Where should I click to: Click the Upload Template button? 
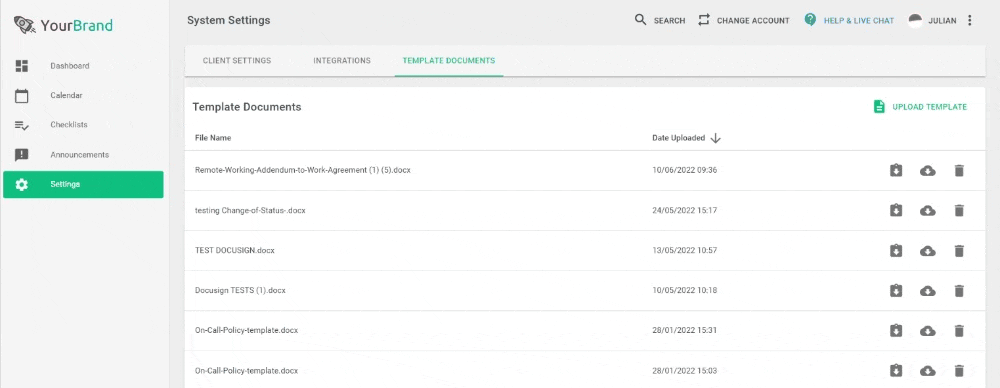click(920, 107)
